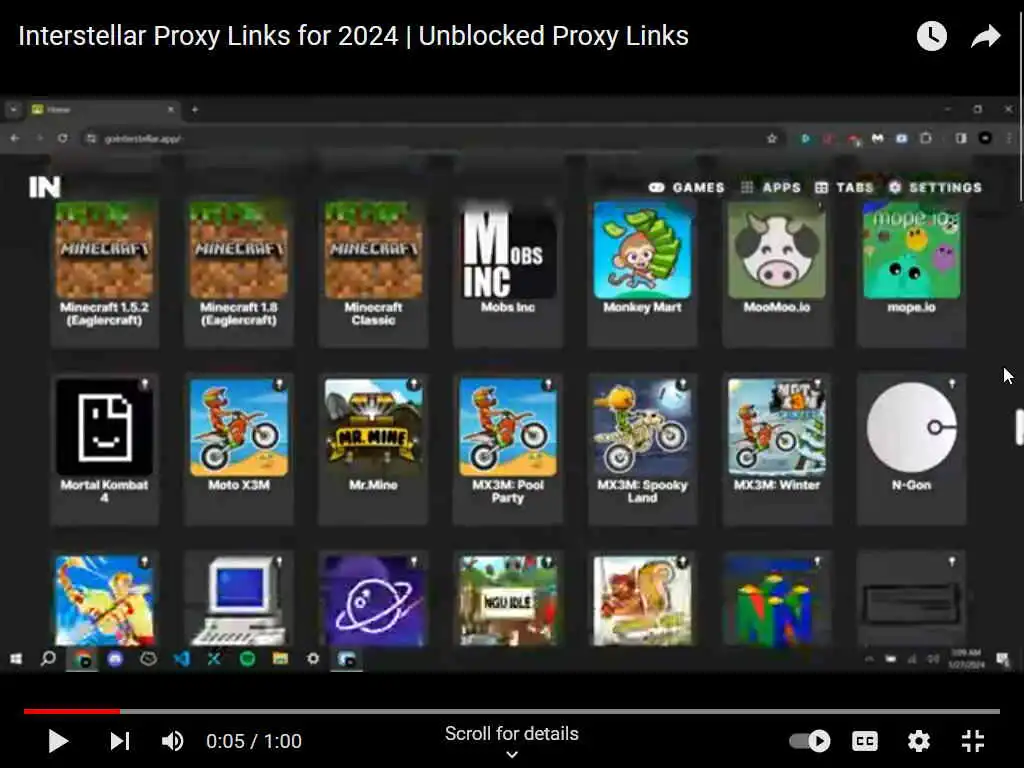1024x768 pixels.
Task: Click the Watch Later clock icon
Action: 931,36
